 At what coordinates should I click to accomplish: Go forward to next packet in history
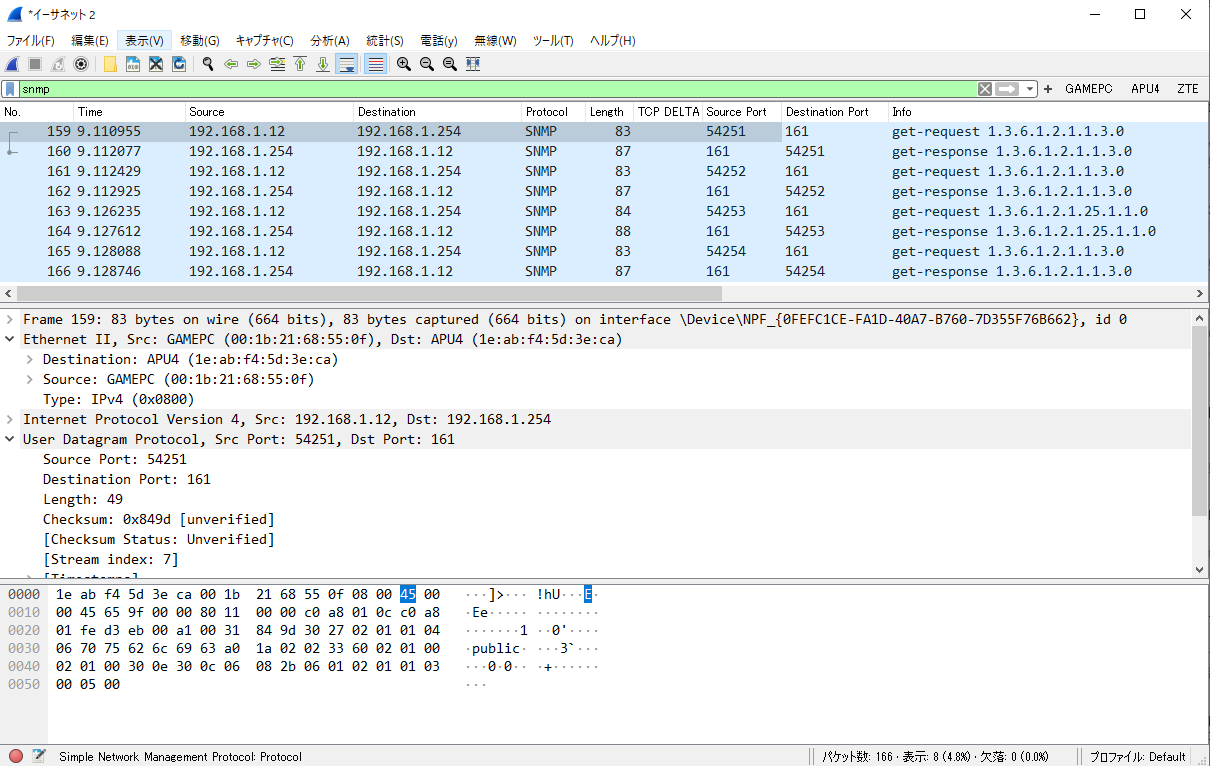click(x=254, y=64)
